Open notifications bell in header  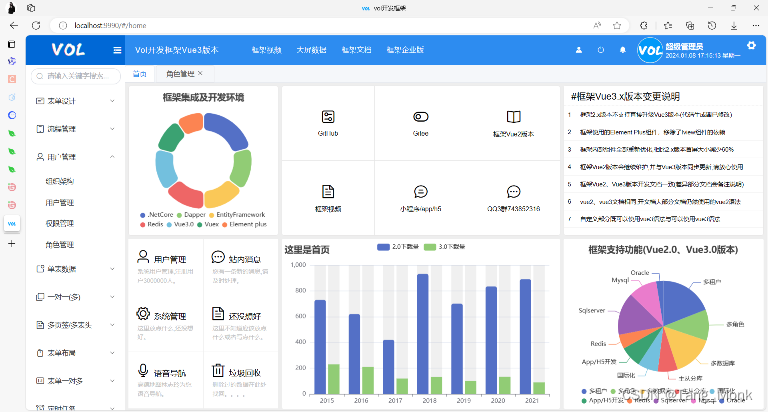point(623,50)
